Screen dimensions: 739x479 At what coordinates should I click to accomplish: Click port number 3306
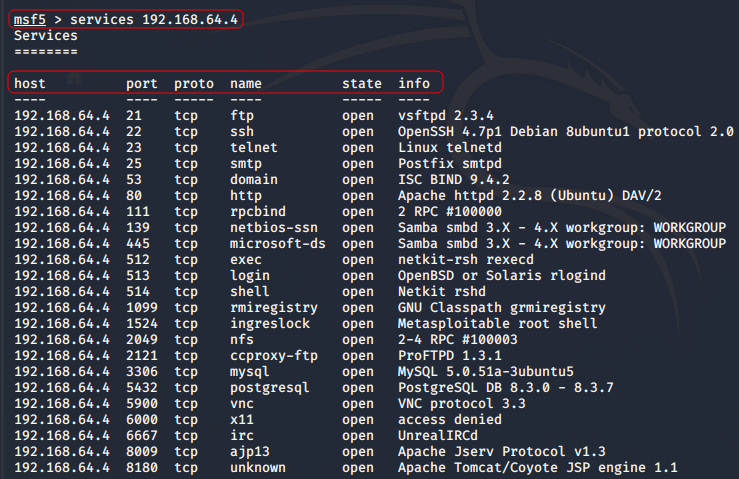pos(142,372)
